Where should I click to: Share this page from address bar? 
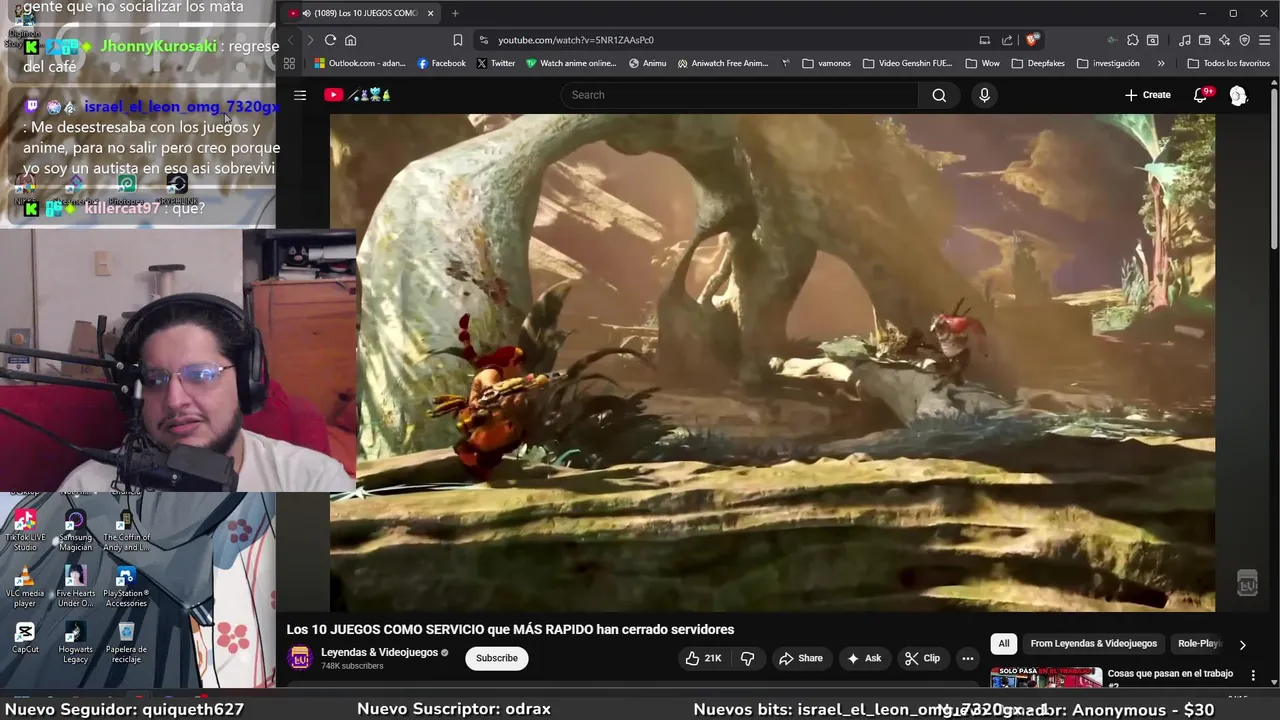[1007, 40]
